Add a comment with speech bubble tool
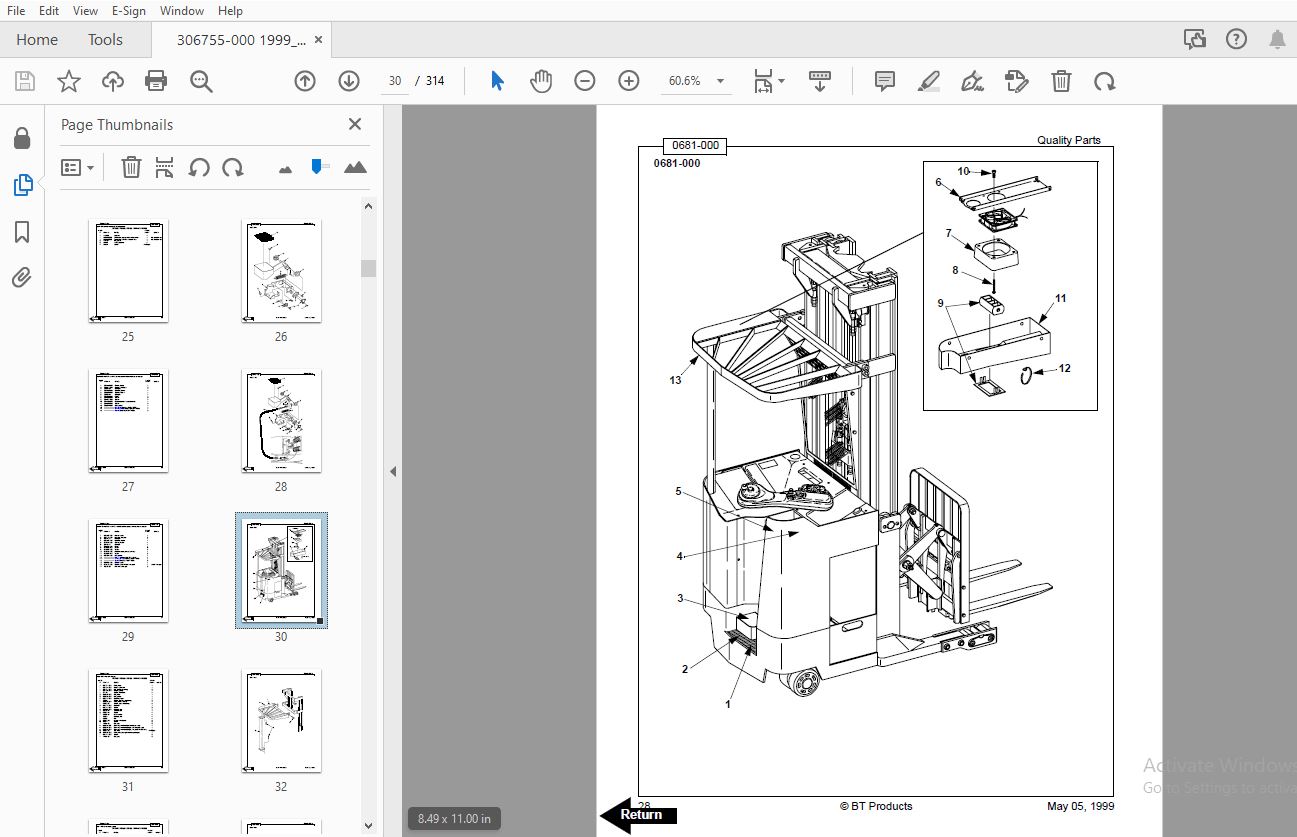 [x=885, y=81]
